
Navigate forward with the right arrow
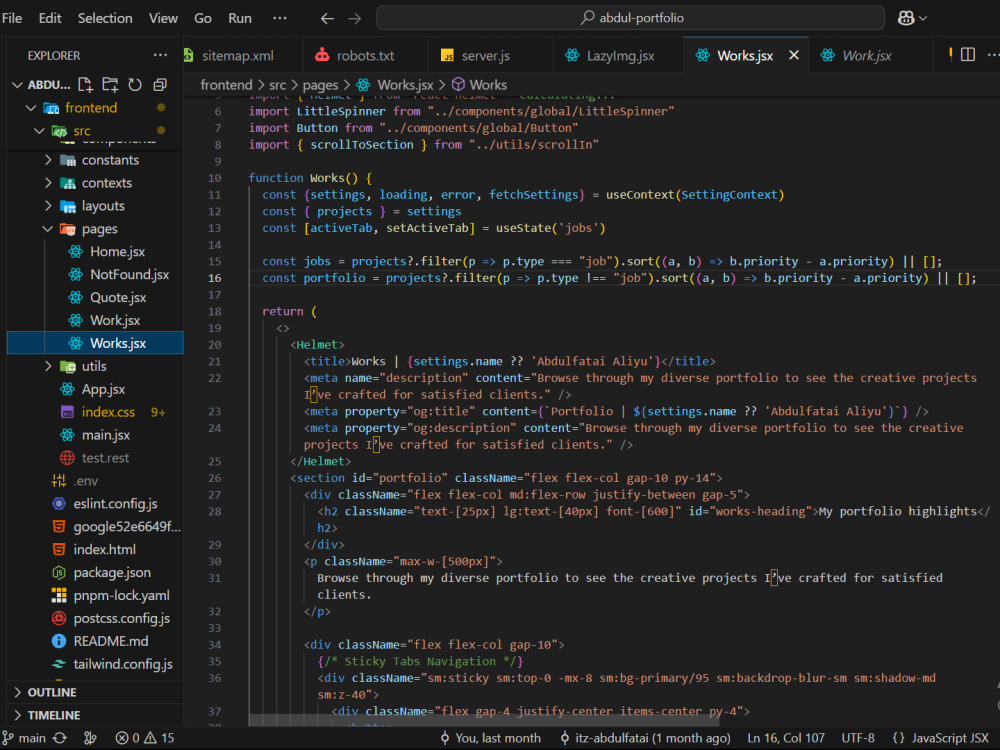coord(355,18)
